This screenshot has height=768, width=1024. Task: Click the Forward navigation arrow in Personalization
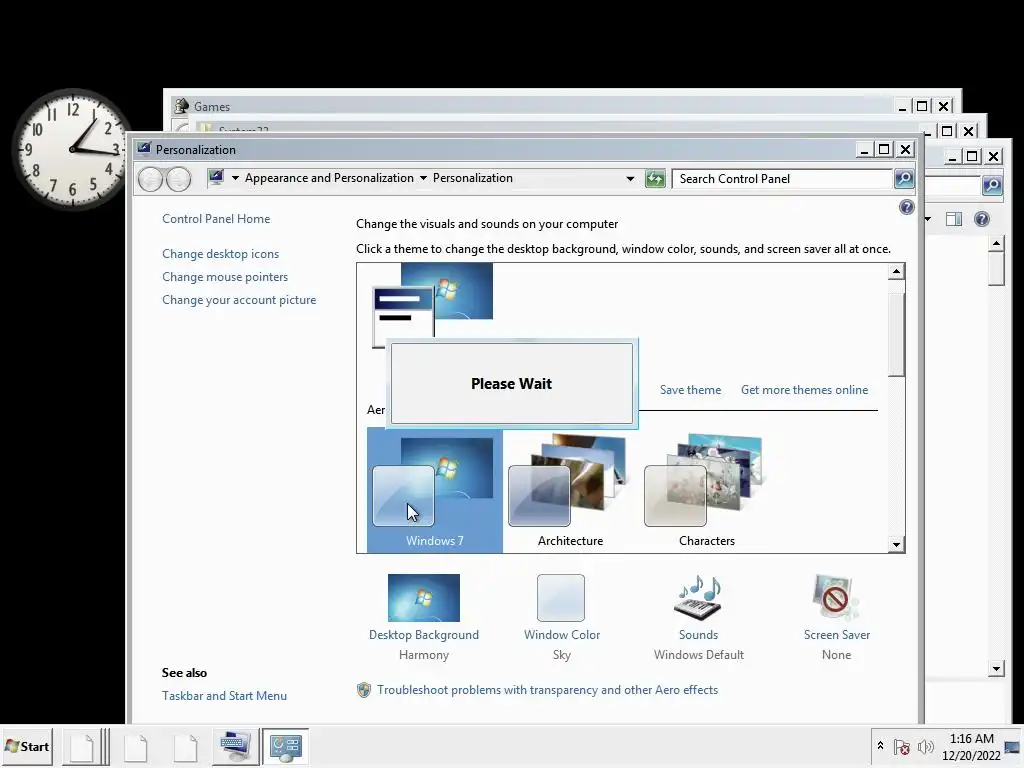(x=178, y=178)
